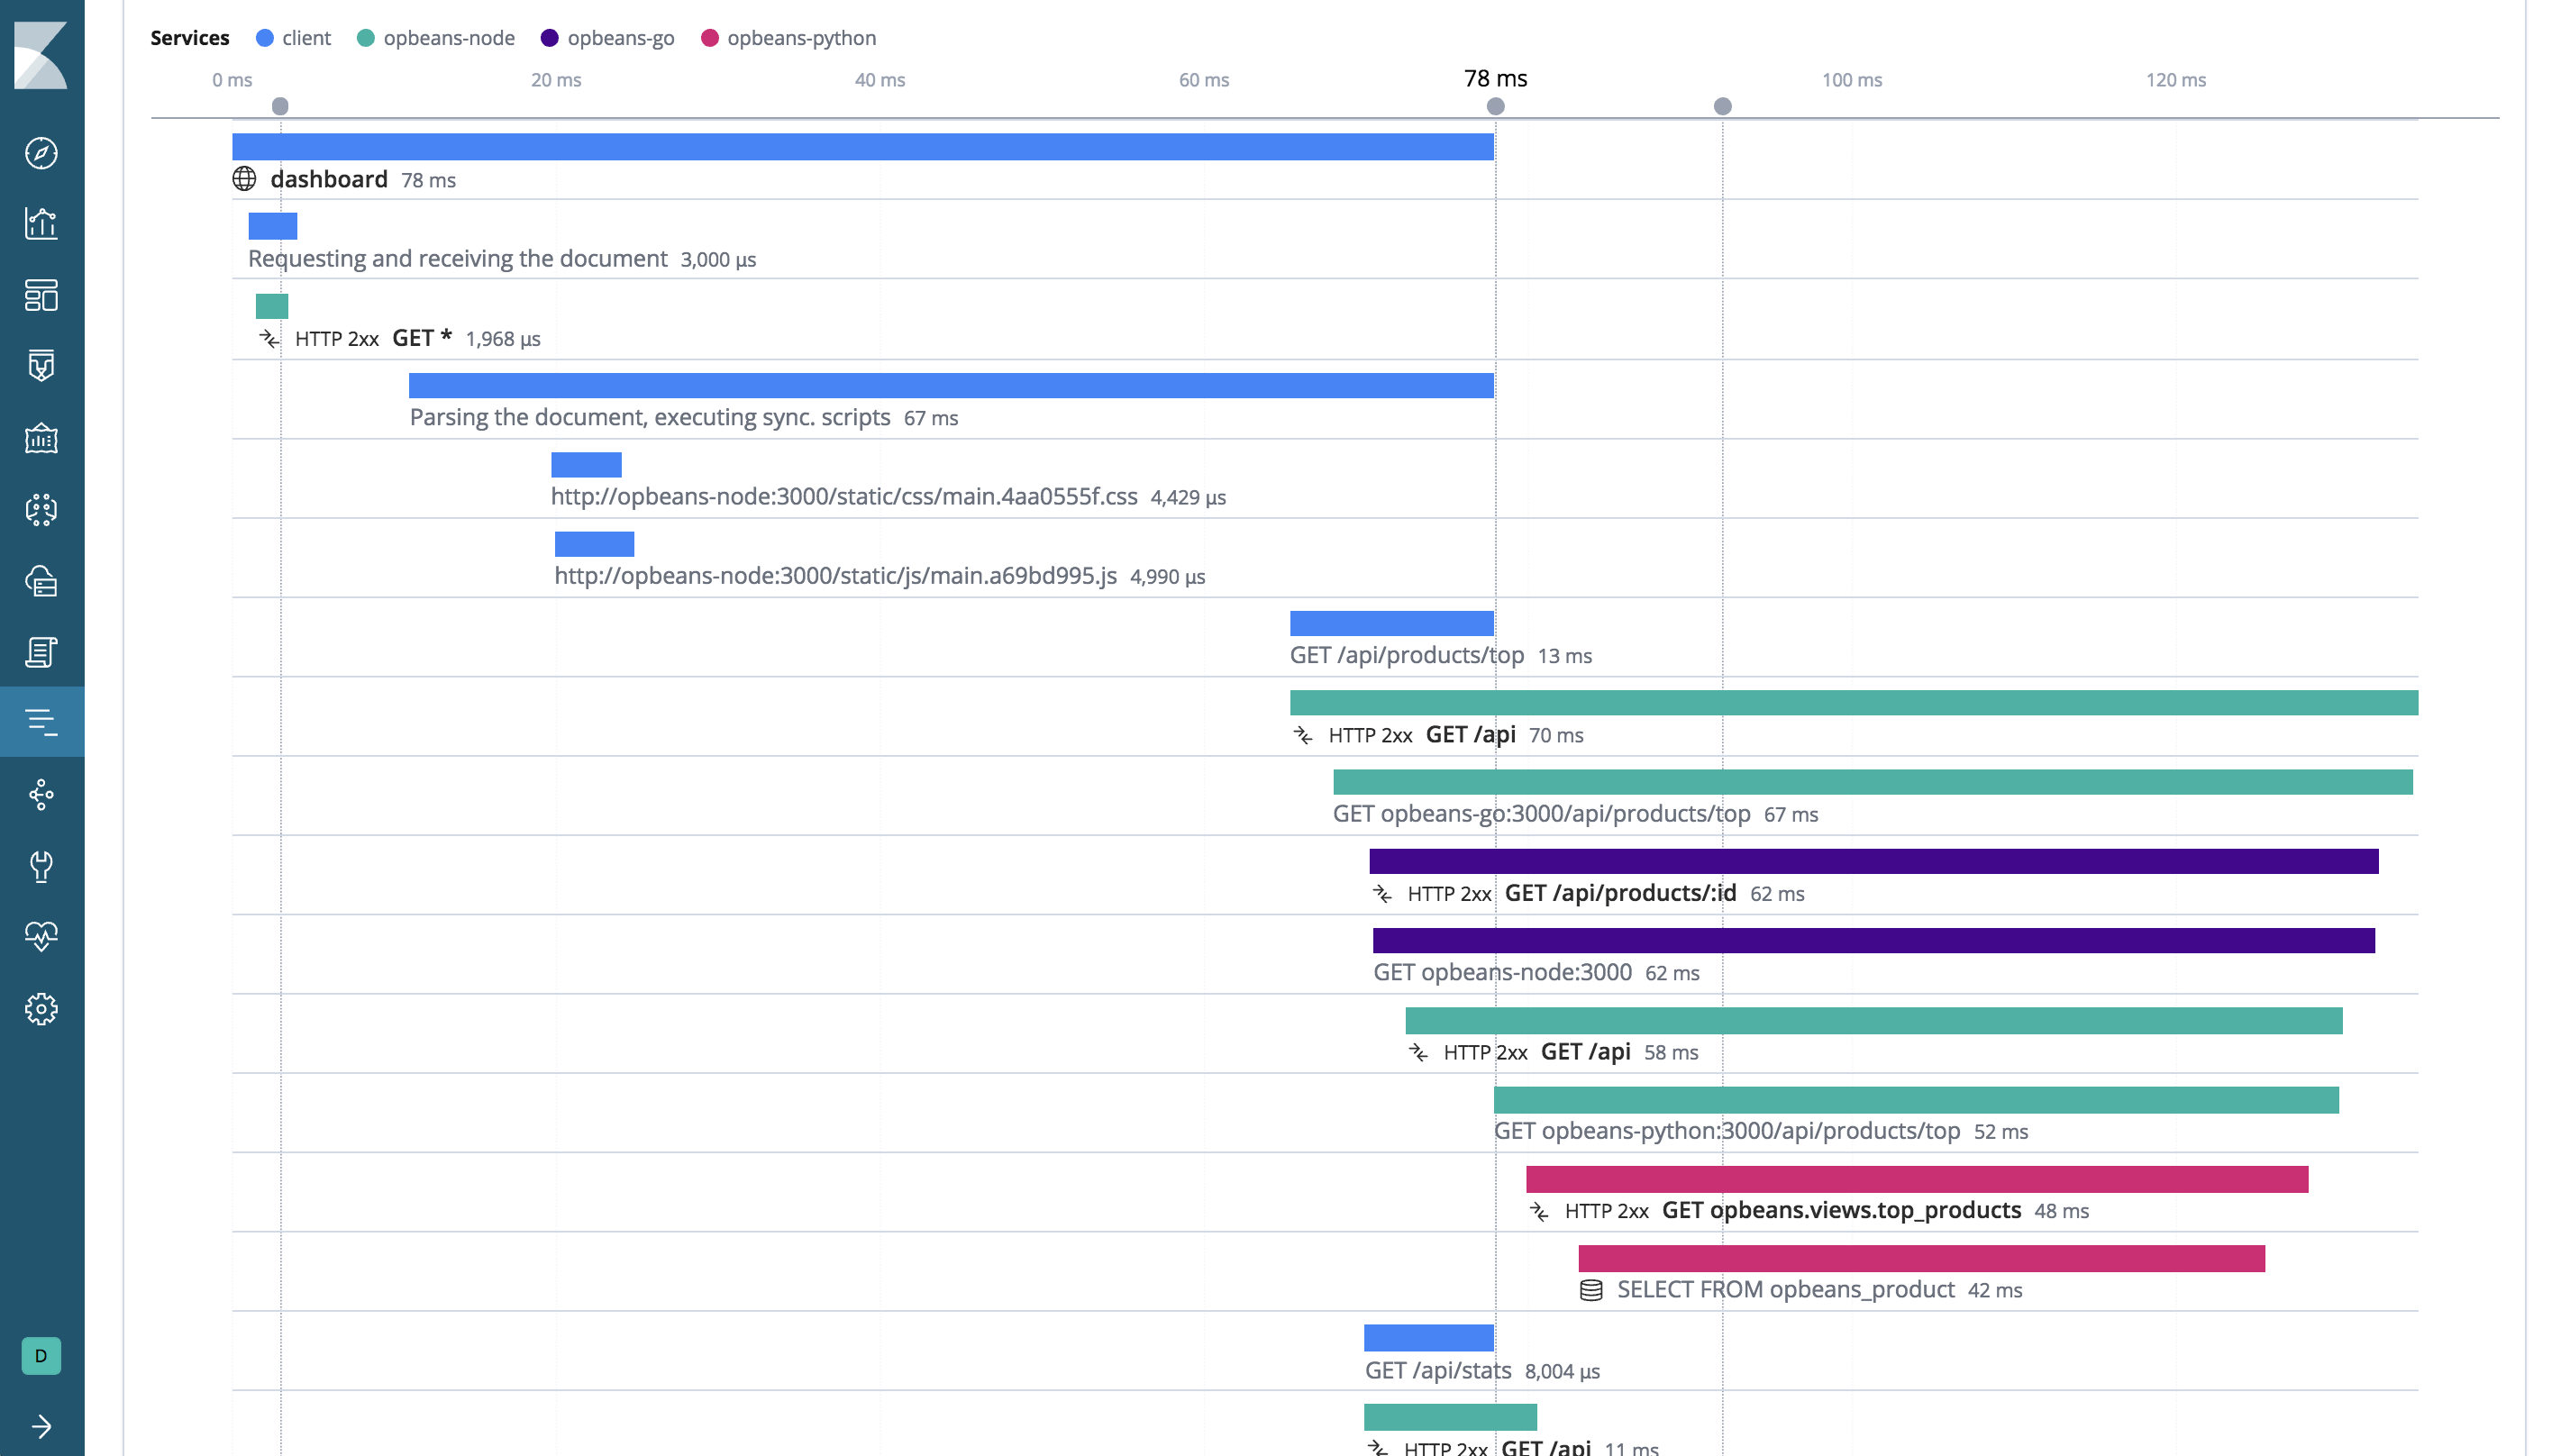
Task: Open Stack Monitoring heartbeat icon
Action: click(42, 936)
